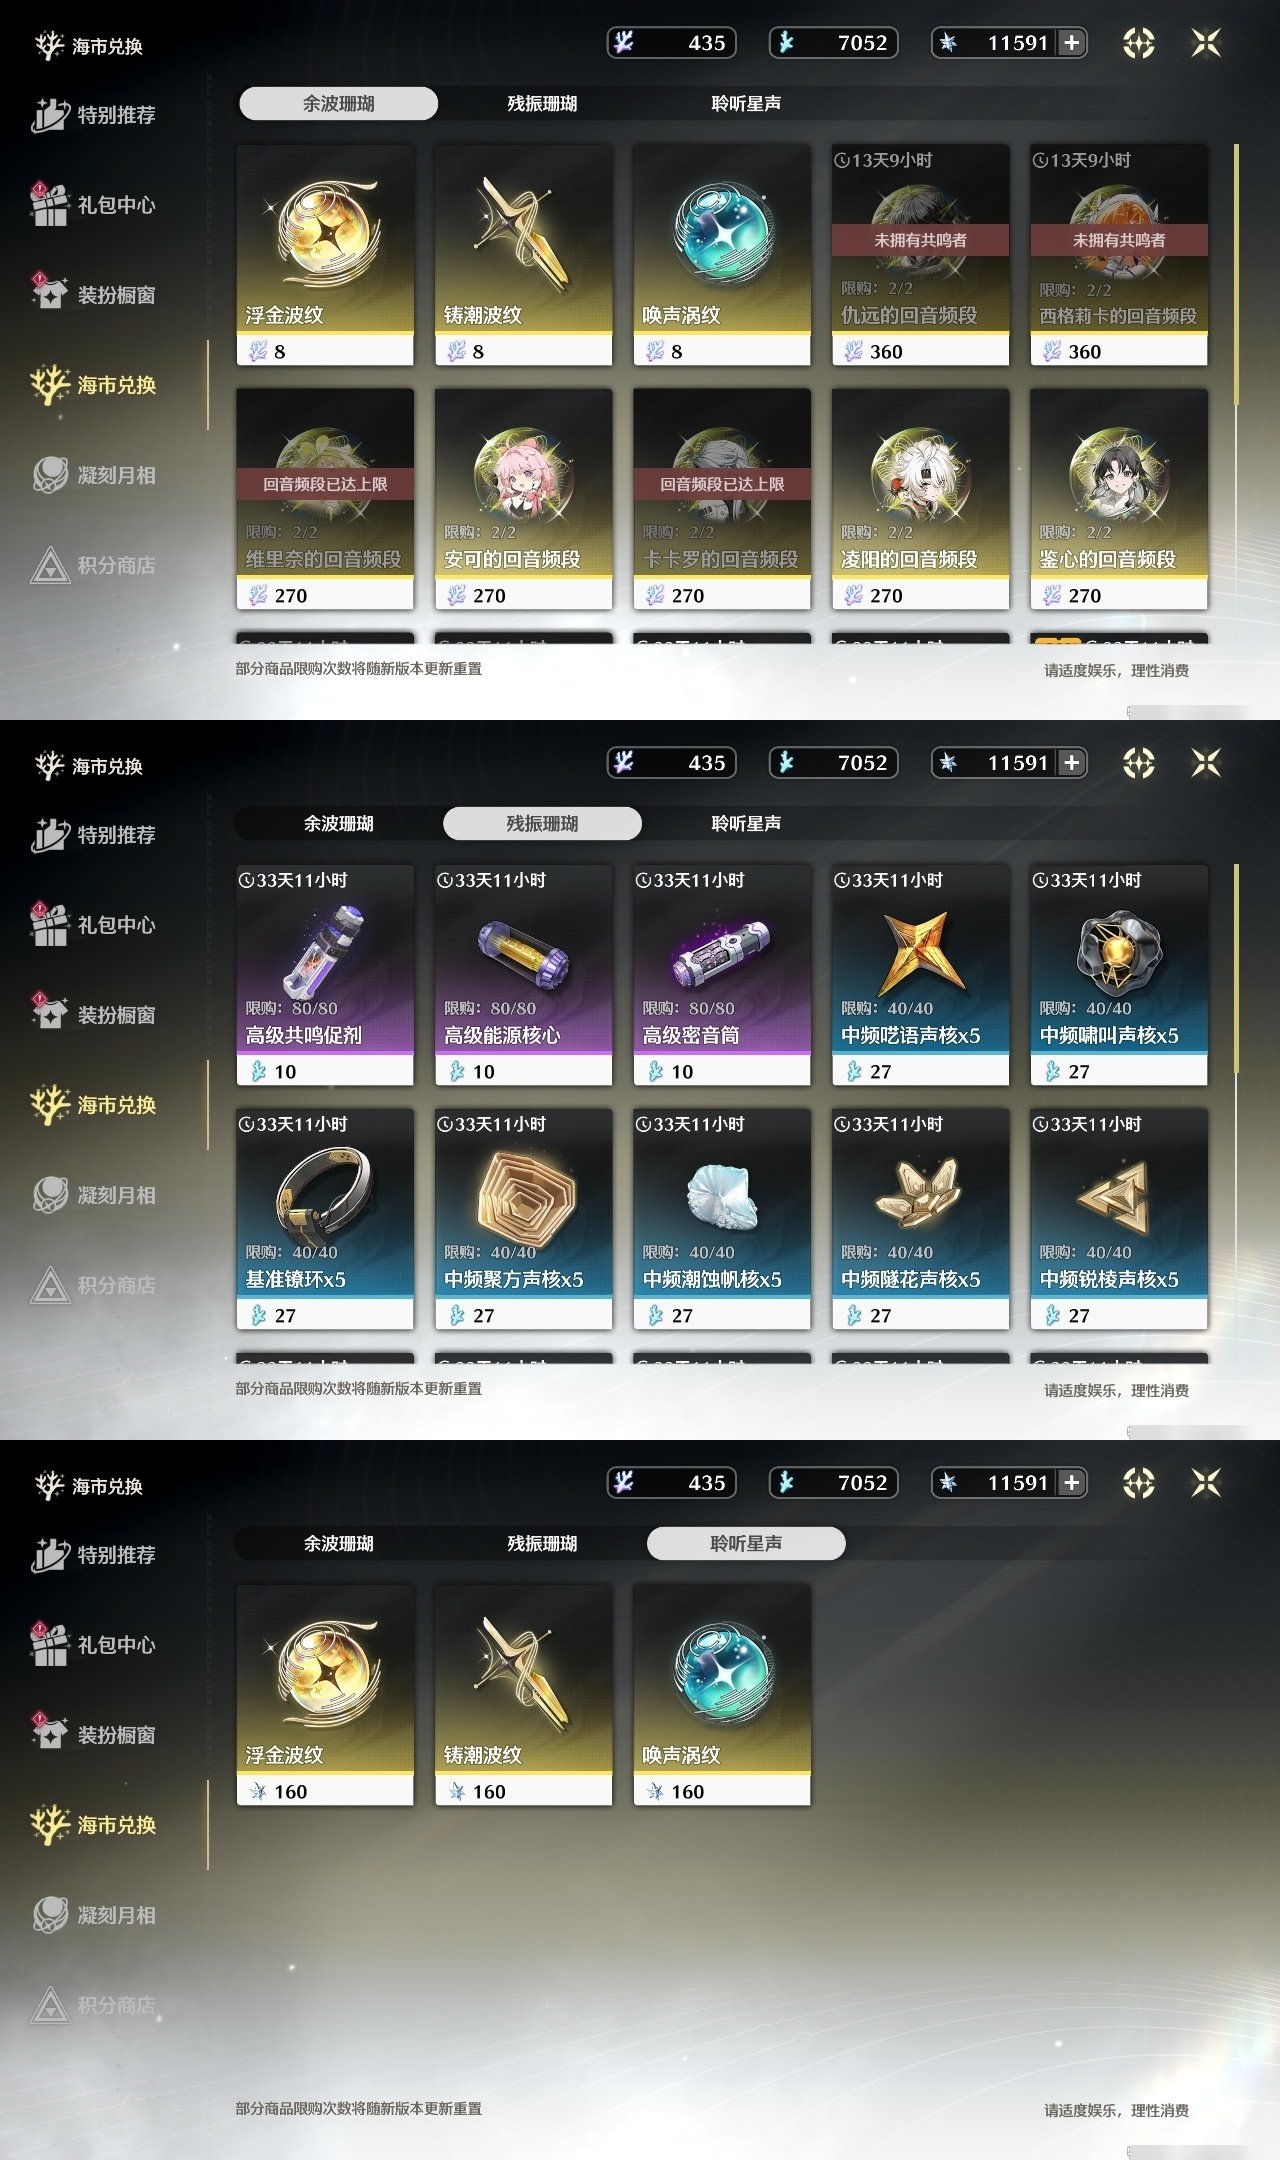Screen dimensions: 1280x2160
Task: Select the 基准镣环x5 ring item
Action: pos(325,1219)
